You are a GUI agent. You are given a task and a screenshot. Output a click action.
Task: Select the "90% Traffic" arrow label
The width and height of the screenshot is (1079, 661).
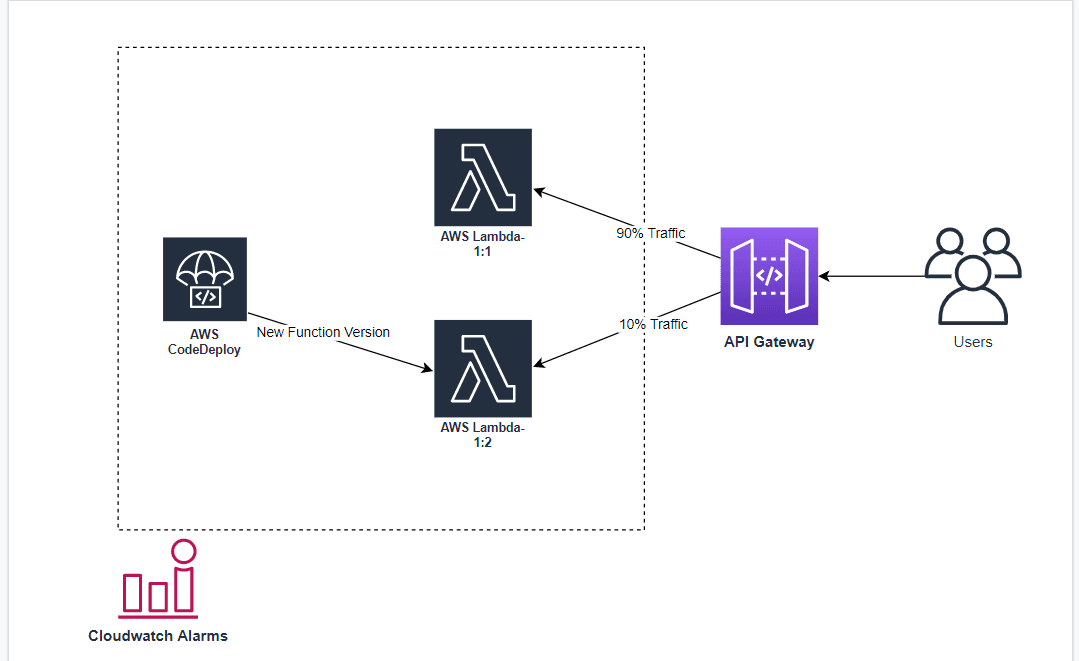pyautogui.click(x=650, y=233)
